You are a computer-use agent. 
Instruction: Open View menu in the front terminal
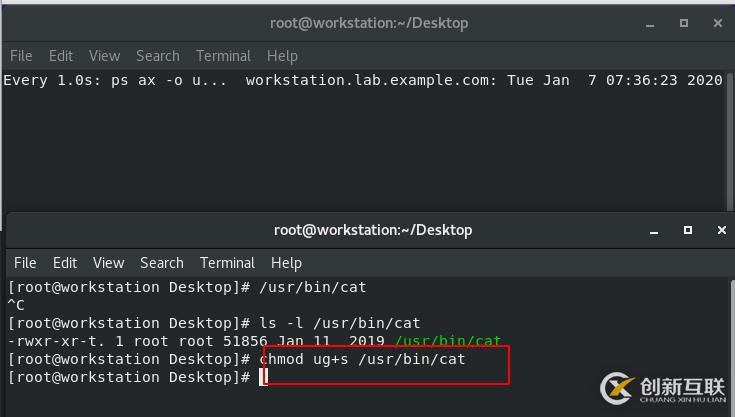coord(108,263)
